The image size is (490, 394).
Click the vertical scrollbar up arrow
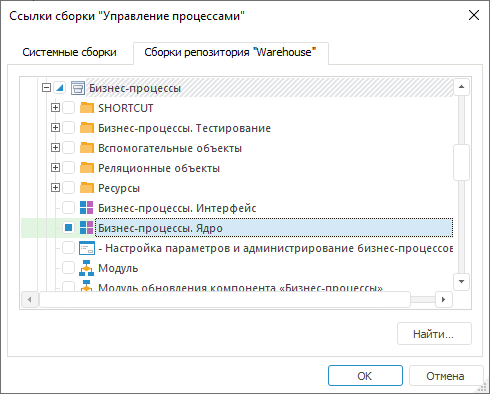[x=462, y=87]
